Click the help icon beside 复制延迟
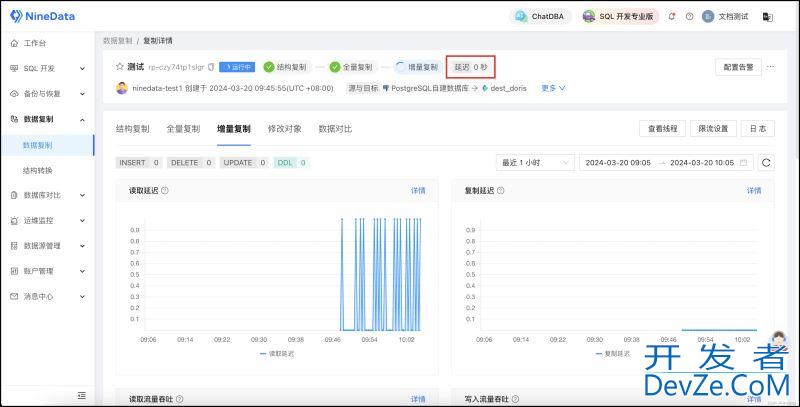The width and height of the screenshot is (800, 407). click(x=501, y=191)
